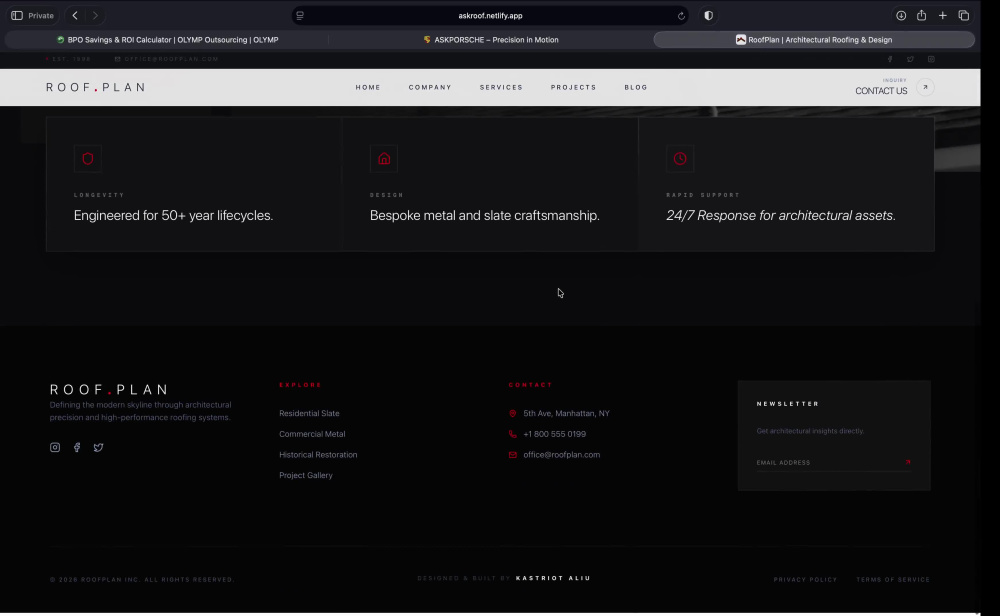Click the office@roofplan.com footer email link
The image size is (1000, 616).
tap(562, 455)
